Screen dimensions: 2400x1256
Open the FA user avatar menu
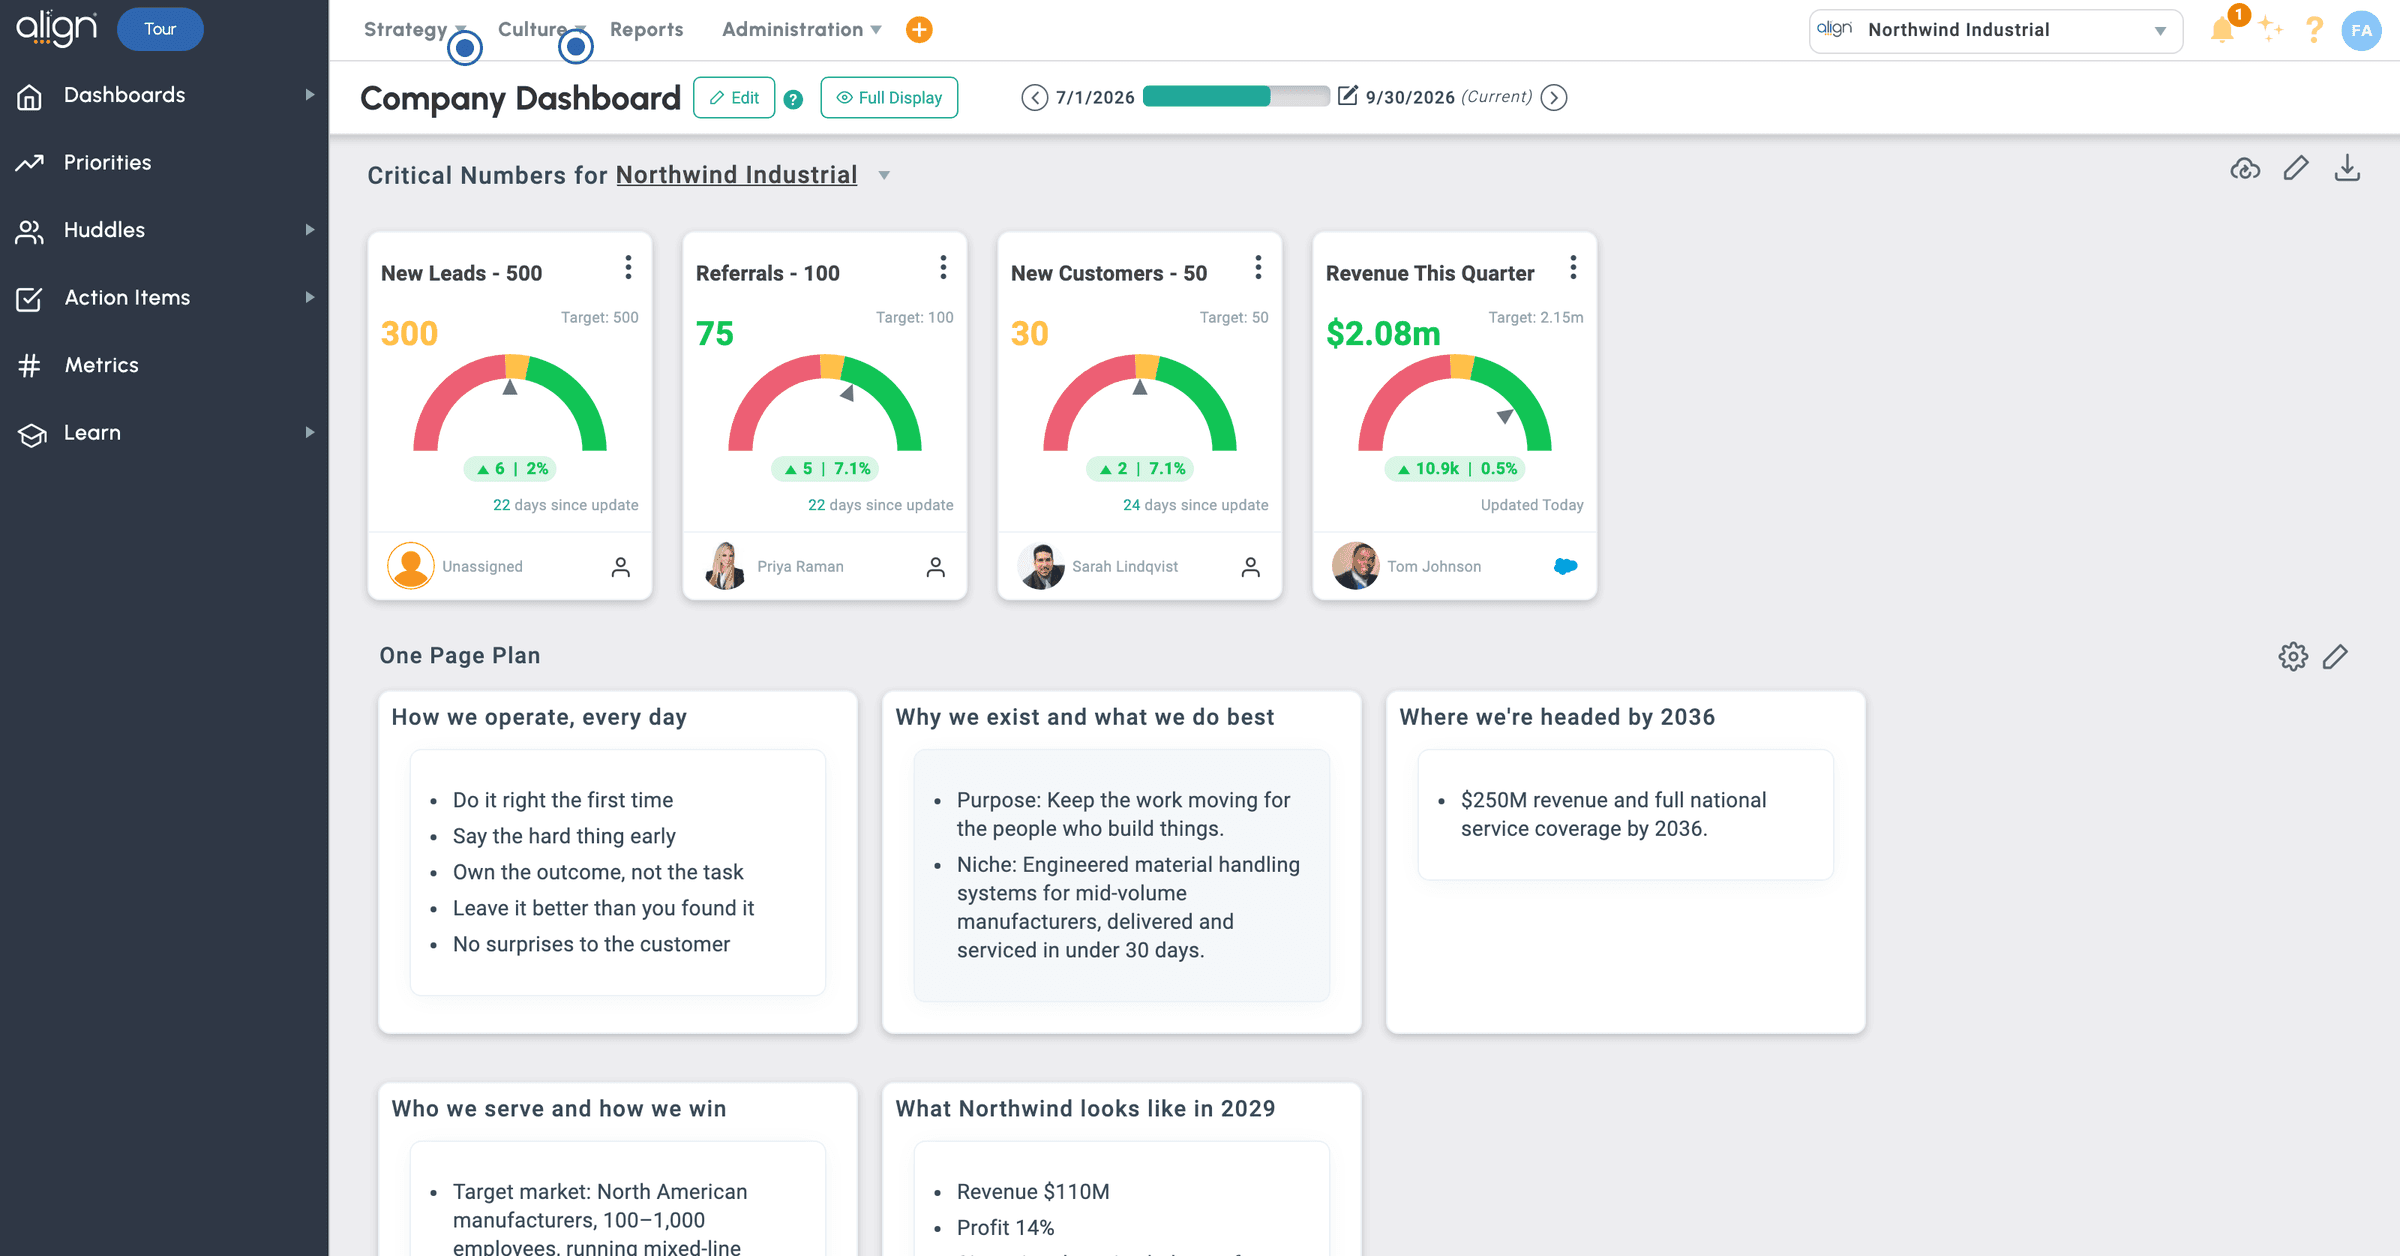pos(2361,30)
